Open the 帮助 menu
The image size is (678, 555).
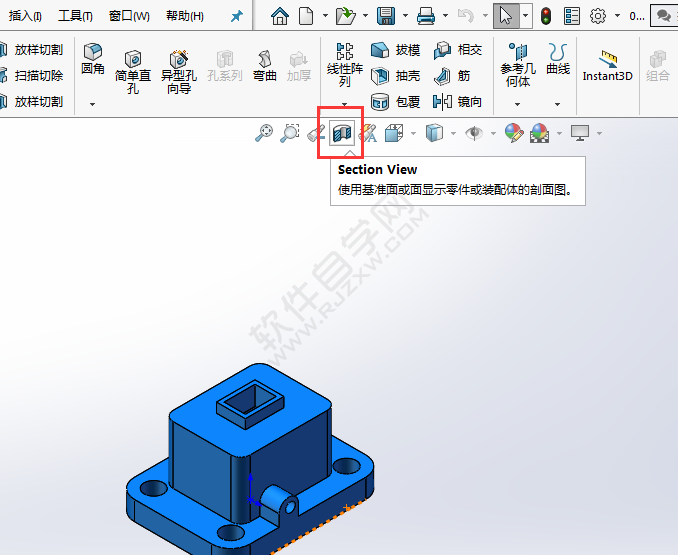[x=185, y=16]
